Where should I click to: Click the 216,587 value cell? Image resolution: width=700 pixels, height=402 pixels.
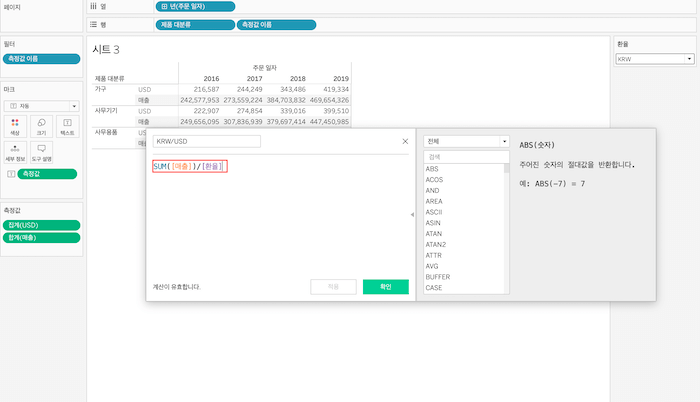pyautogui.click(x=206, y=89)
